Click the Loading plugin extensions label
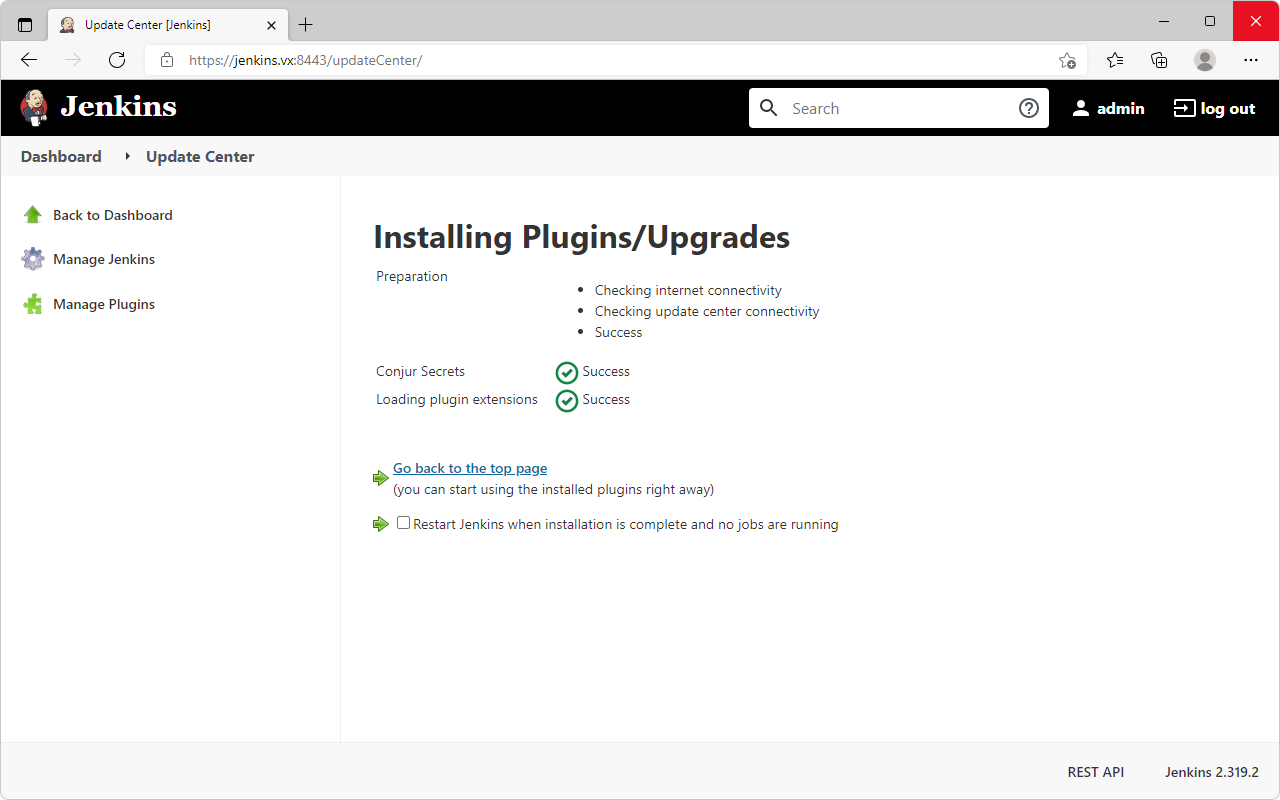The image size is (1280, 800). click(457, 399)
